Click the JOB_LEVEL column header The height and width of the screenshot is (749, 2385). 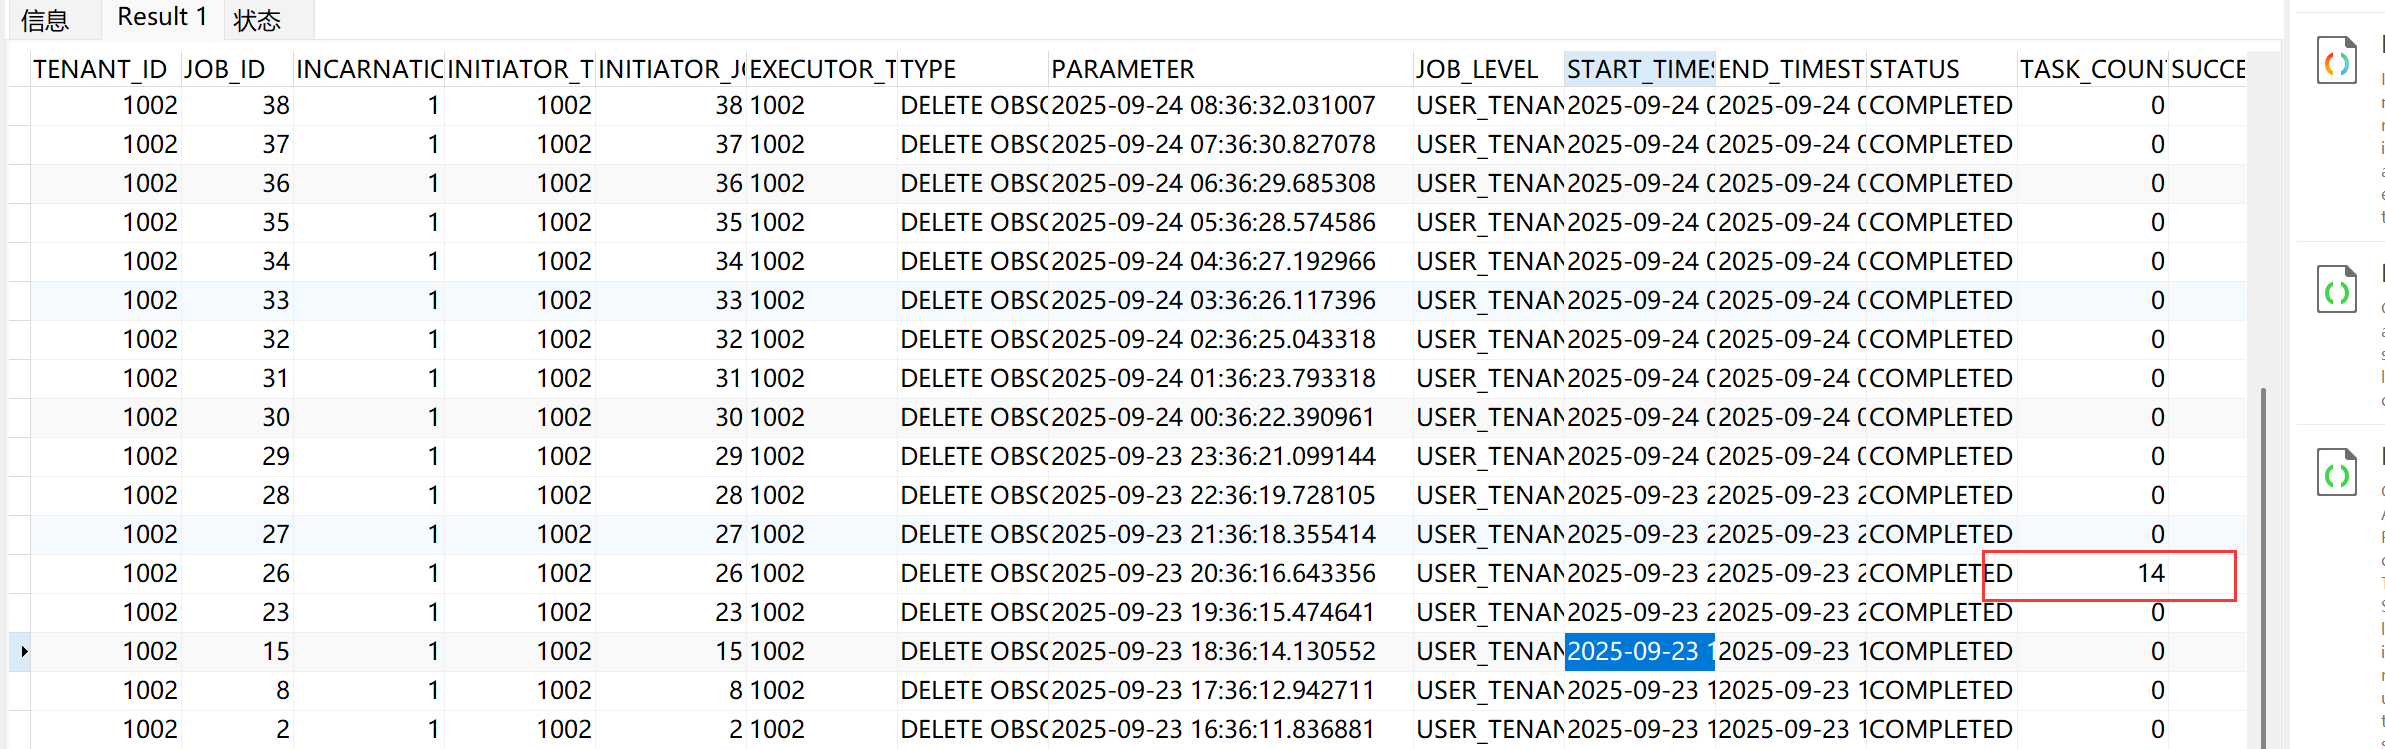pos(1477,69)
